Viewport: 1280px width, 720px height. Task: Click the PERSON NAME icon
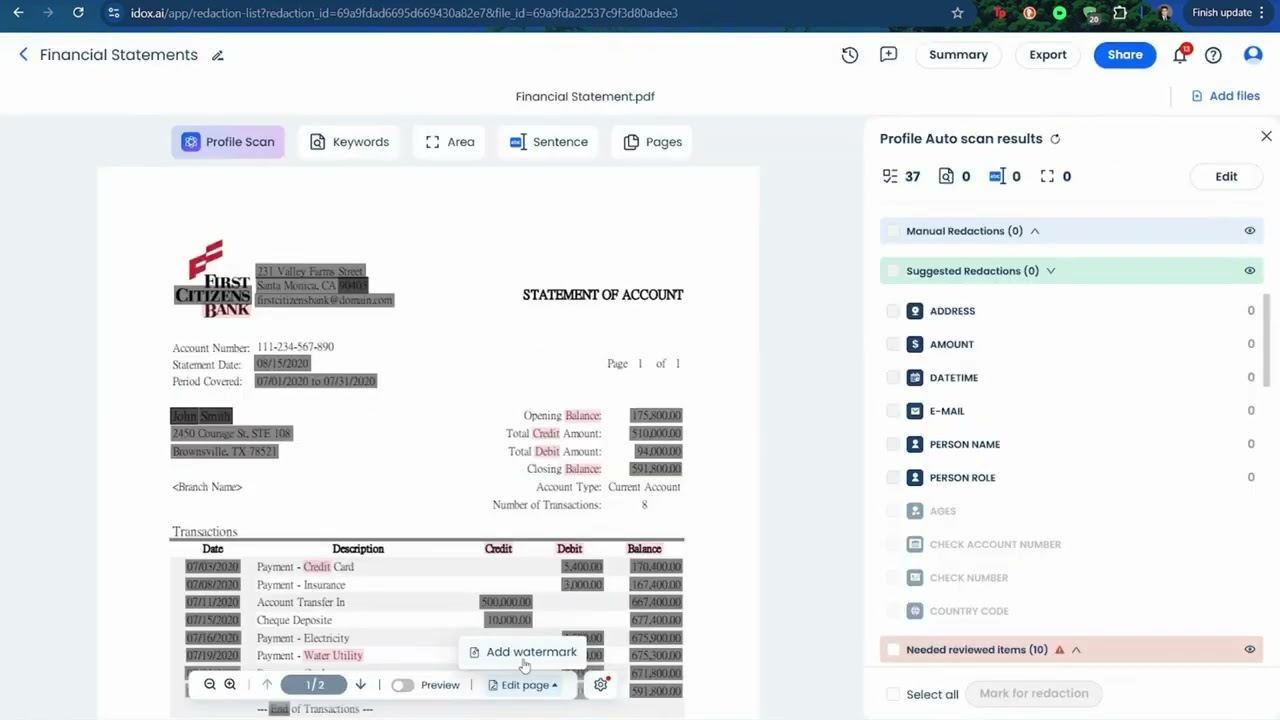click(914, 444)
